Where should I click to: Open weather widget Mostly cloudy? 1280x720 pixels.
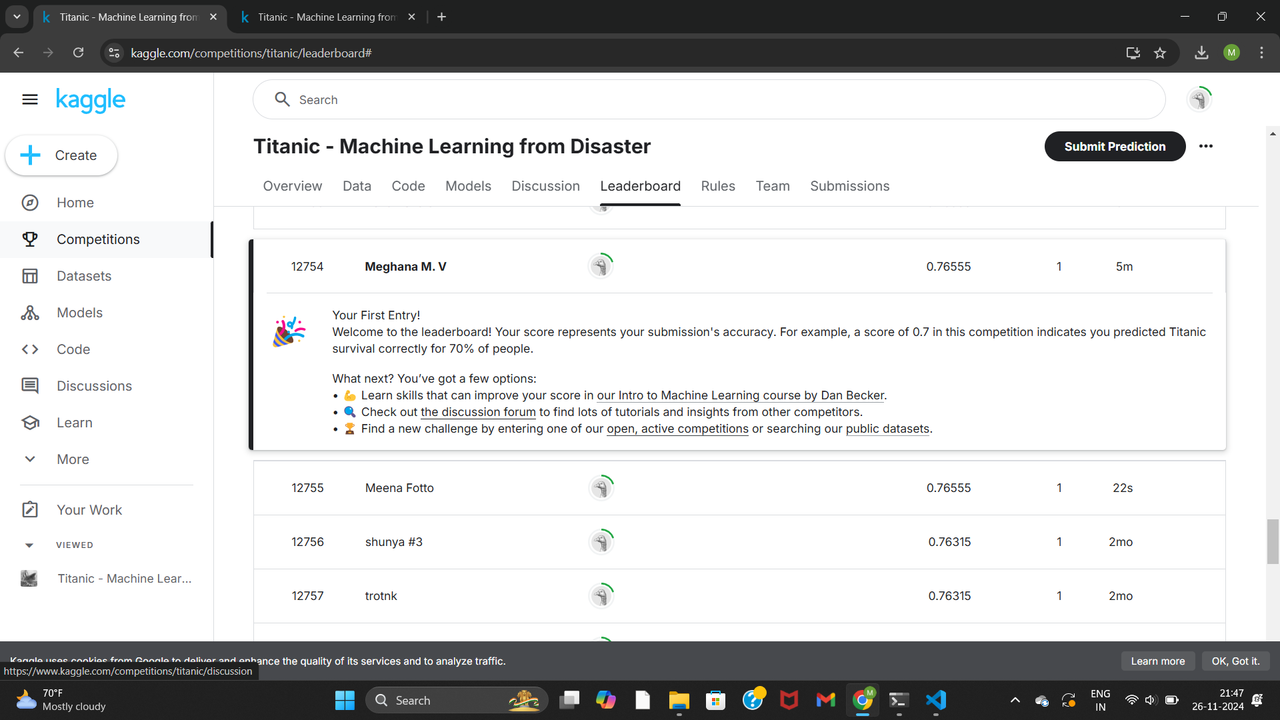60,700
